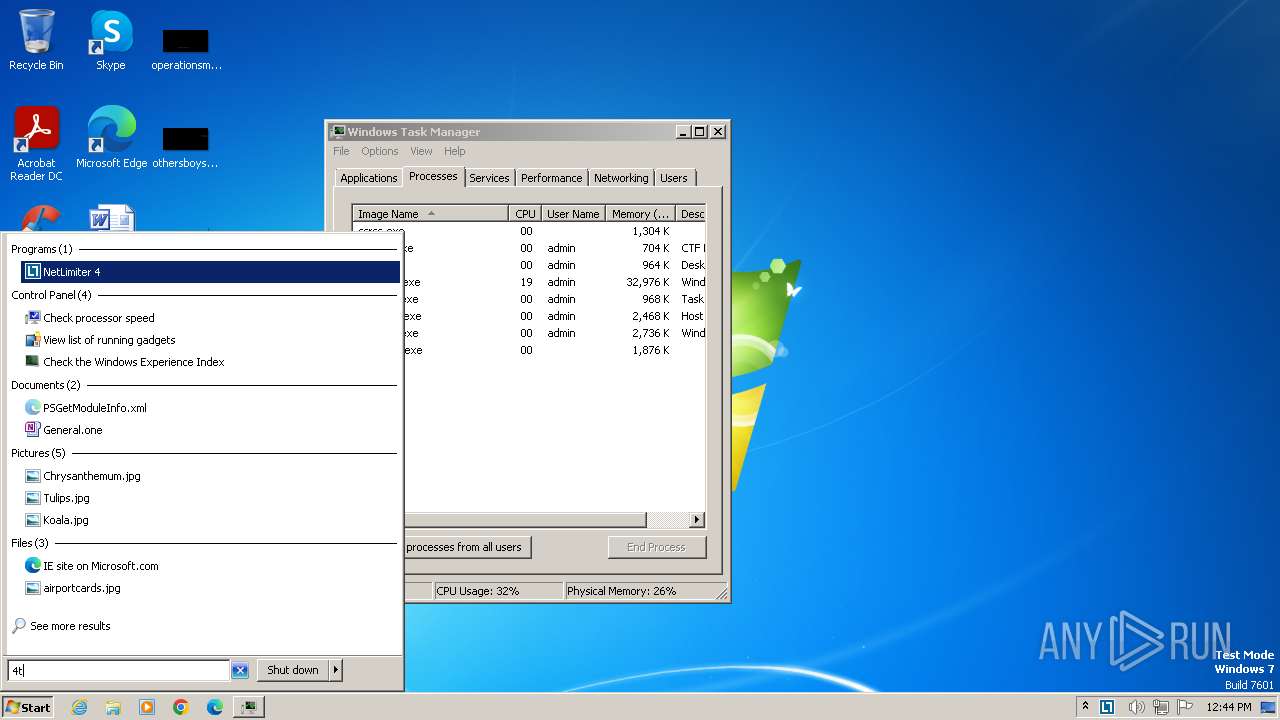Select process row with 1,876 K memory
Screen dimensions: 1280x720
coord(555,350)
